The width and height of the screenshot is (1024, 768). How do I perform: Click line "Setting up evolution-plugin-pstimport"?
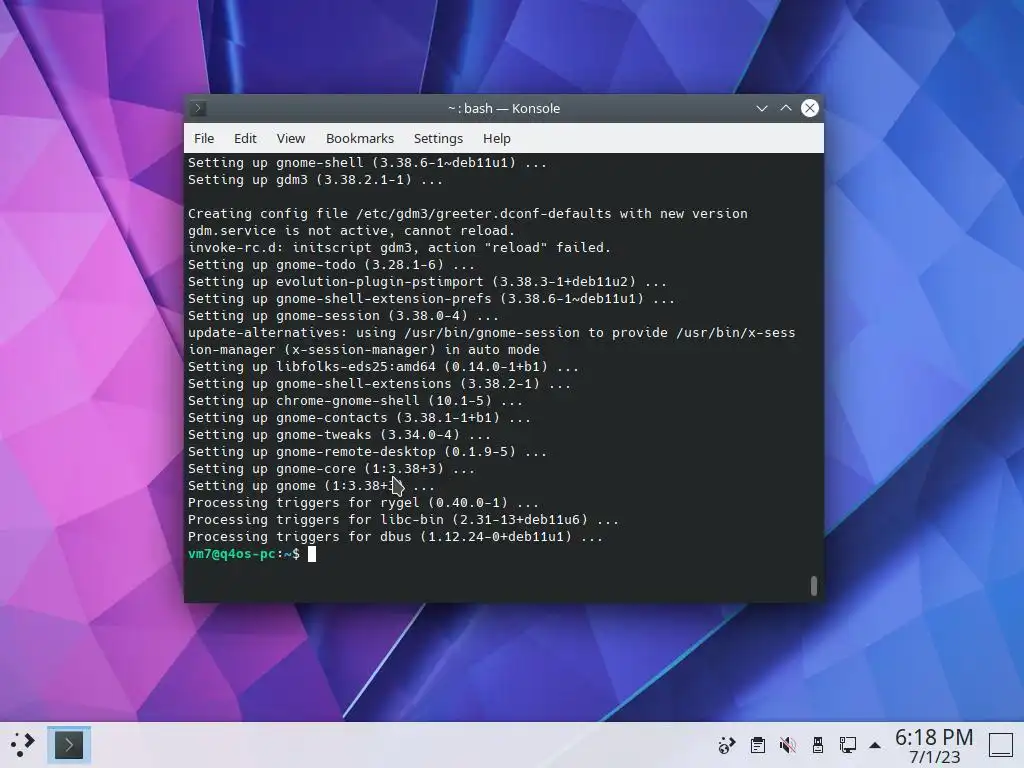(x=427, y=281)
